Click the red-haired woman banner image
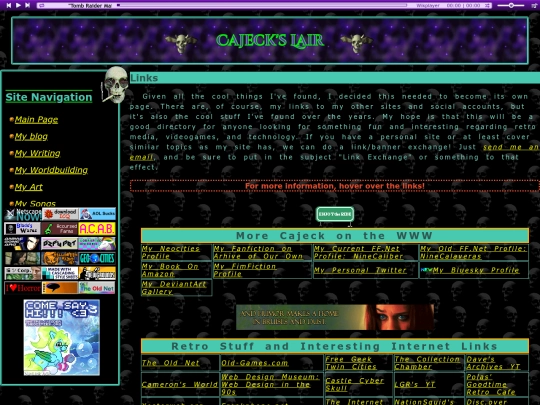Viewport: 540px width, 405px height. point(335,317)
